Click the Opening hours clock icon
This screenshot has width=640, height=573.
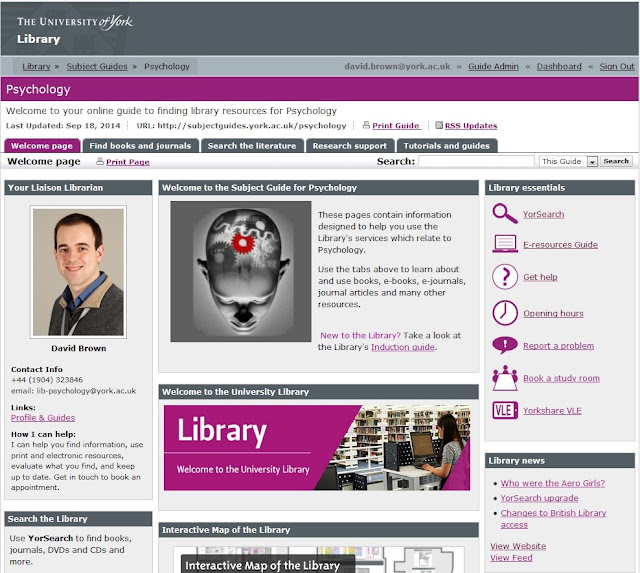pyautogui.click(x=505, y=313)
